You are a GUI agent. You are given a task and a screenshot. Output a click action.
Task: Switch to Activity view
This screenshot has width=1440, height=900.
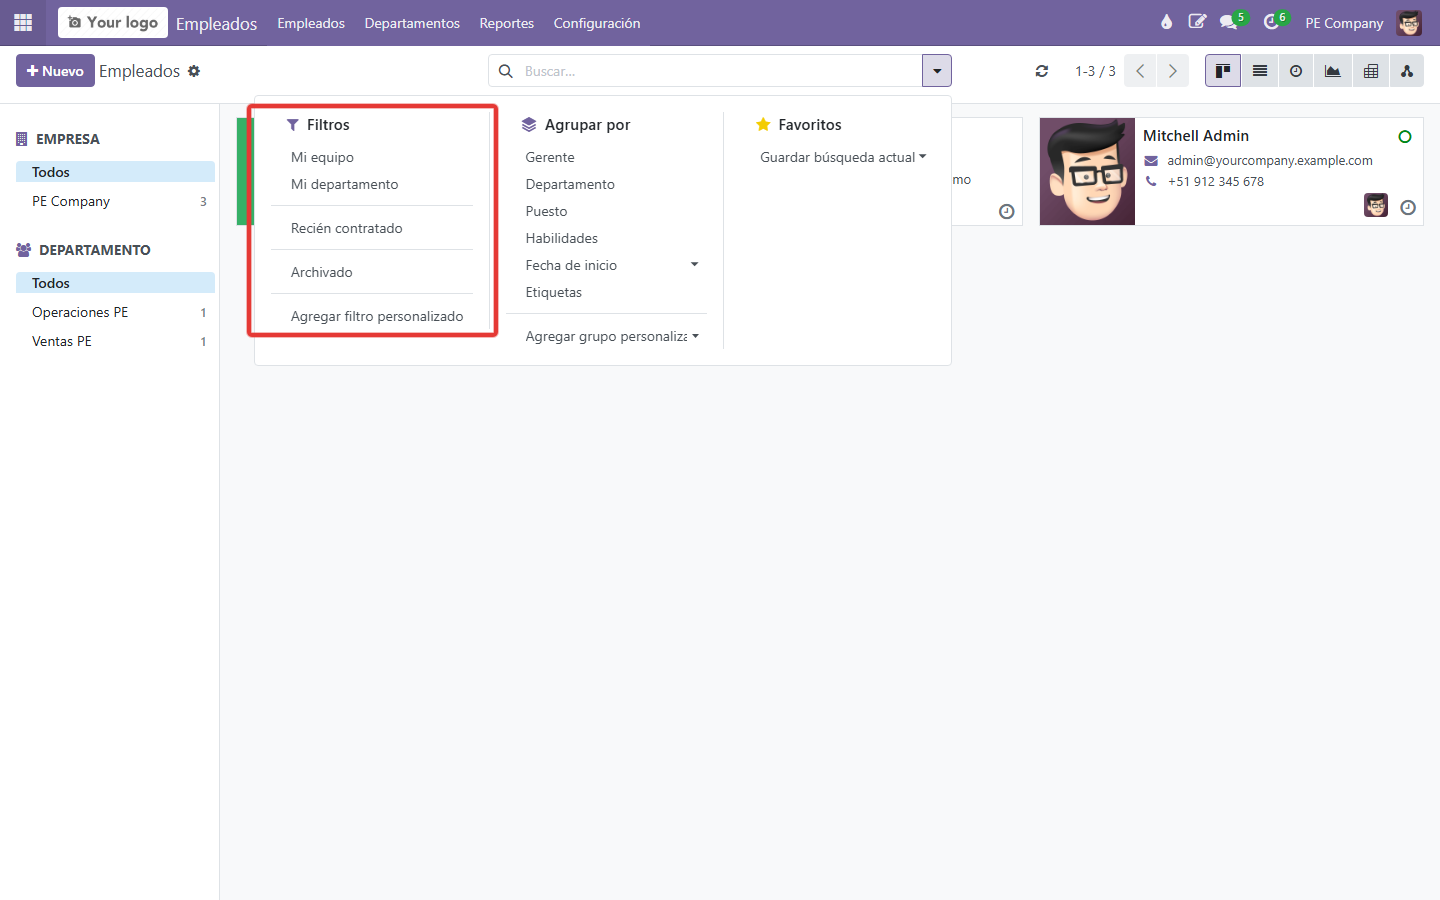coord(1296,71)
